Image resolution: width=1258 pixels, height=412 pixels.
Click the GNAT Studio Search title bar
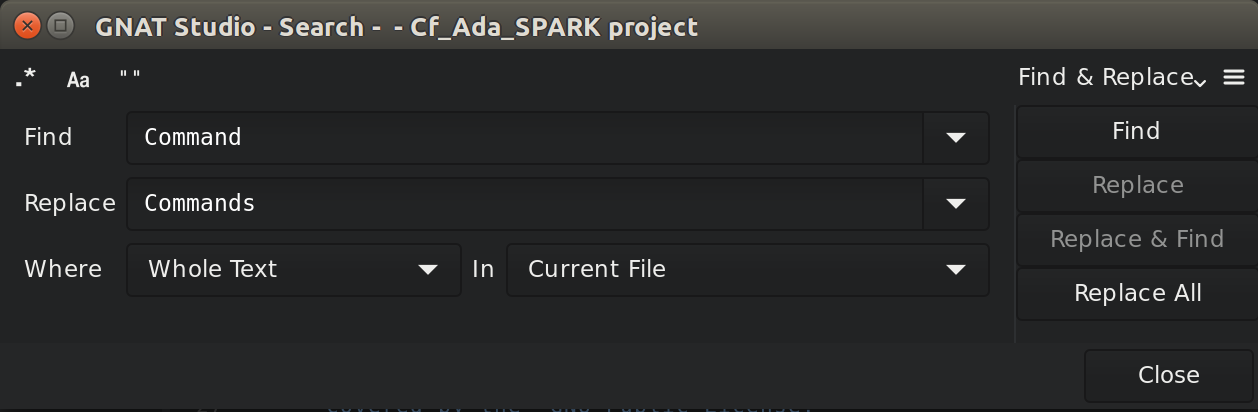coord(396,27)
